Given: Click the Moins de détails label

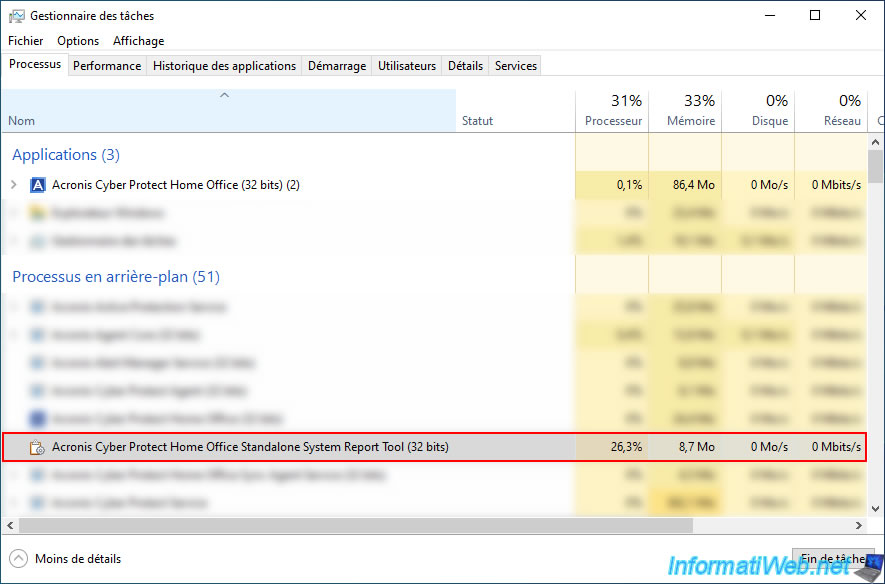Looking at the screenshot, I should click(x=78, y=559).
